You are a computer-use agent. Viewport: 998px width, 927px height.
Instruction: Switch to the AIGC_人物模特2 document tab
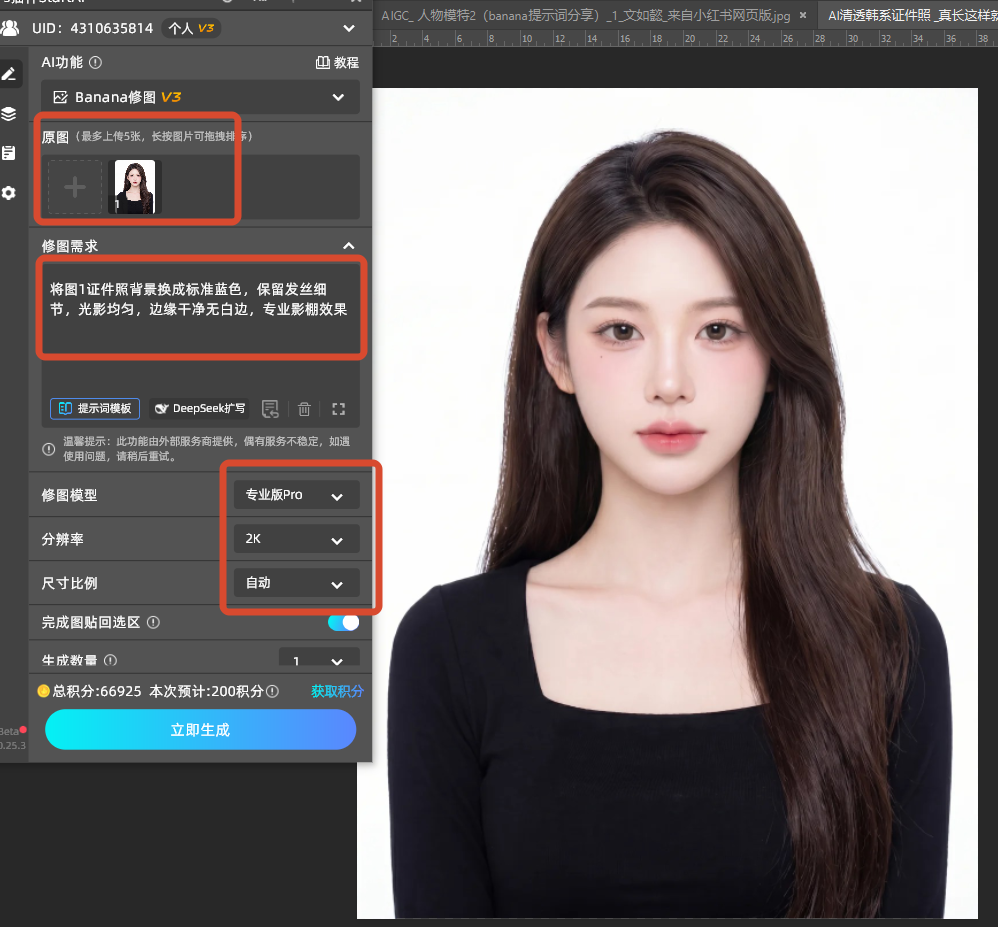(586, 15)
